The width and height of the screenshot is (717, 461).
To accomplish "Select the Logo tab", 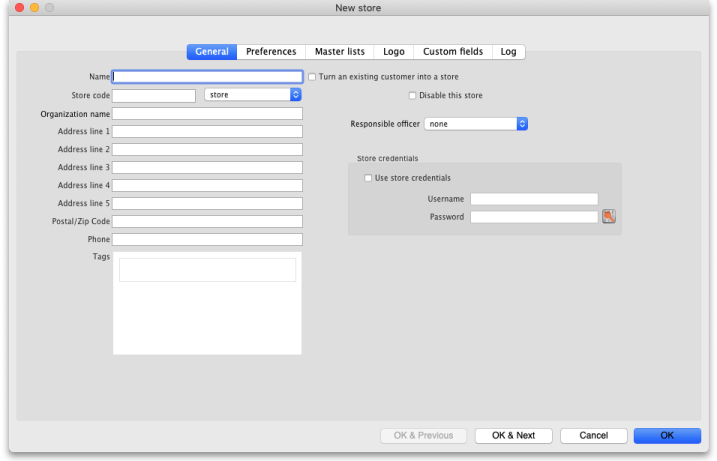I will pyautogui.click(x=394, y=52).
